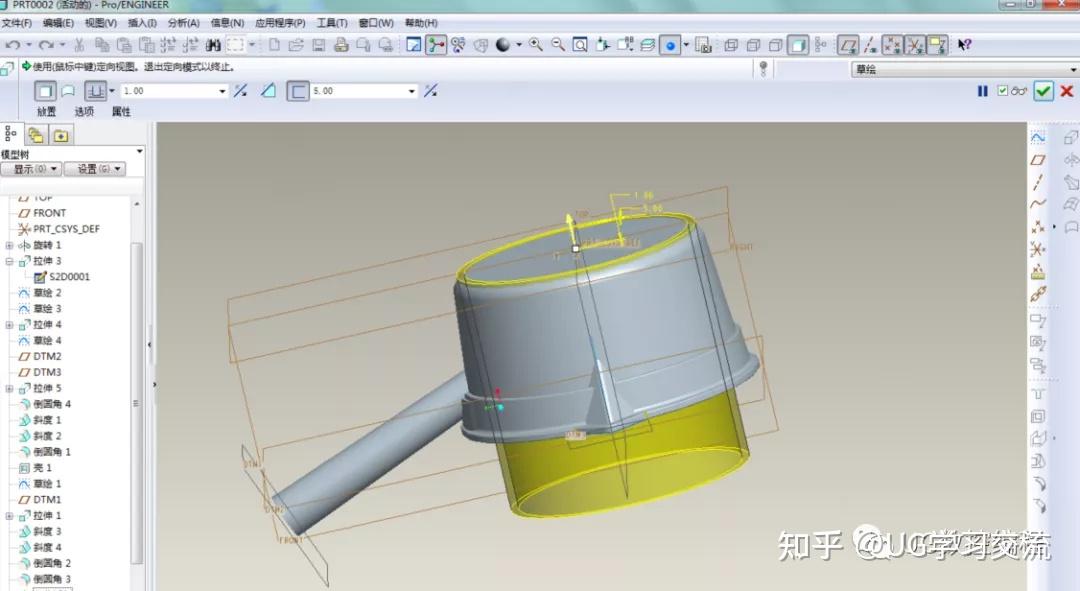Click the New file icon
Screen dimensions: 1080x591
click(x=274, y=45)
